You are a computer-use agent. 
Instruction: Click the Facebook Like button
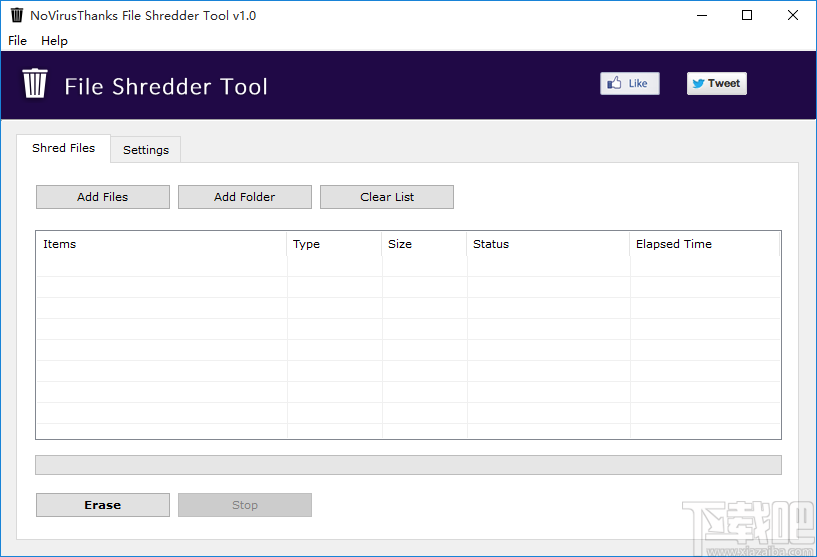[629, 83]
